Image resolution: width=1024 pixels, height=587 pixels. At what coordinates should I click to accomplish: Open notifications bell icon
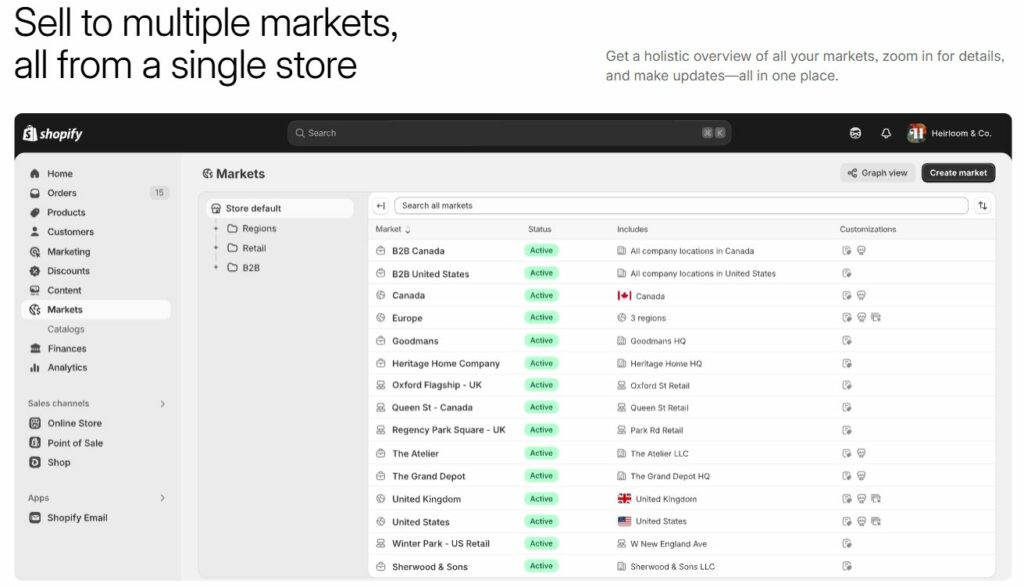click(886, 133)
